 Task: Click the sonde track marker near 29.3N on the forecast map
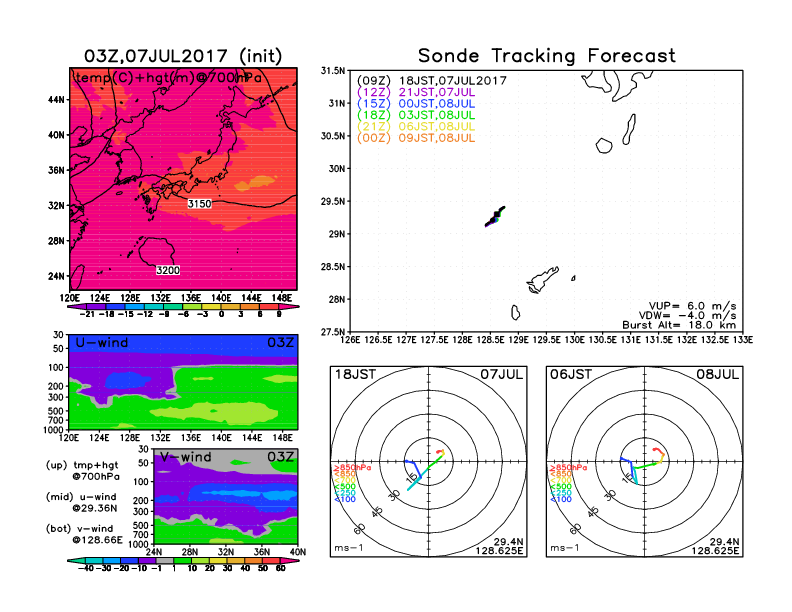pyautogui.click(x=496, y=216)
